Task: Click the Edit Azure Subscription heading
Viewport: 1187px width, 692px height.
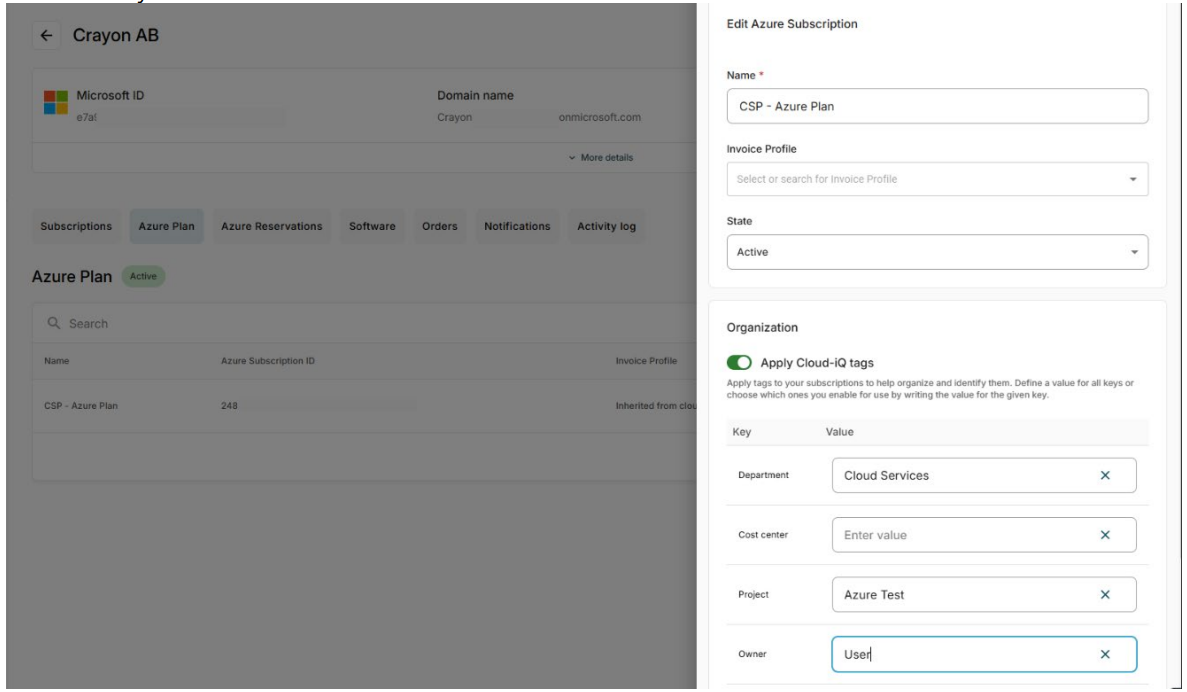Action: [x=792, y=24]
